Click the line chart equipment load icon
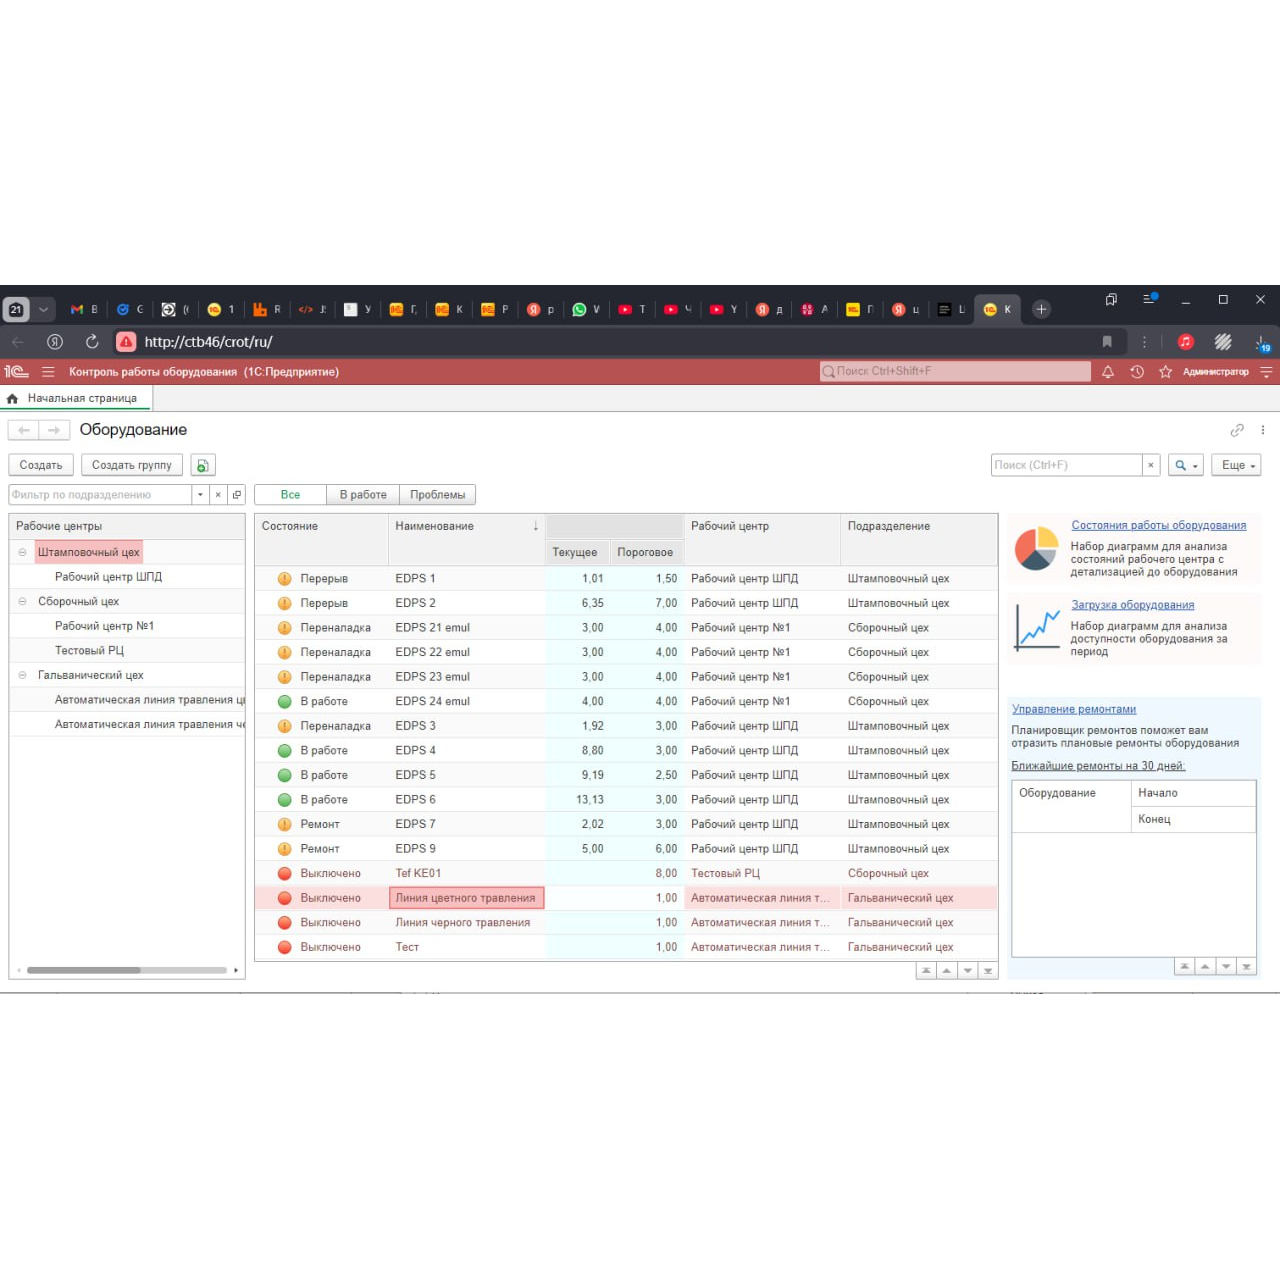This screenshot has width=1280, height=1280. point(1036,628)
